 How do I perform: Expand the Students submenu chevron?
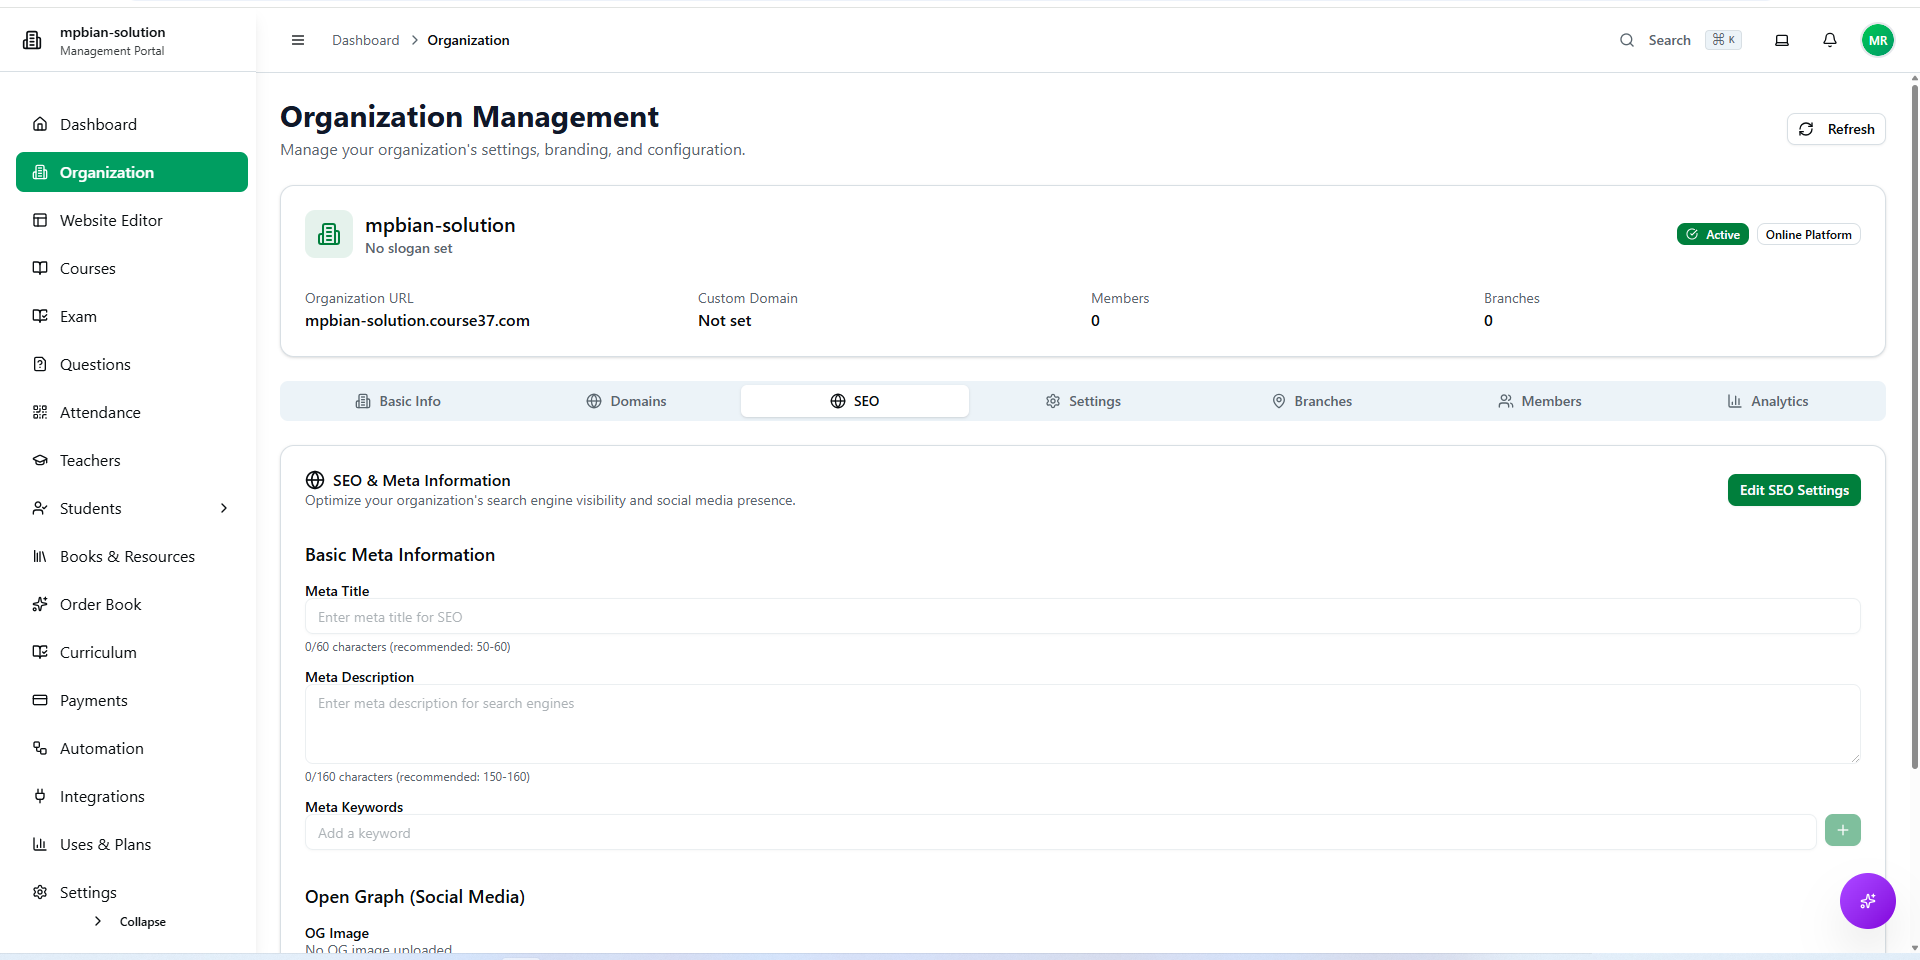(224, 508)
